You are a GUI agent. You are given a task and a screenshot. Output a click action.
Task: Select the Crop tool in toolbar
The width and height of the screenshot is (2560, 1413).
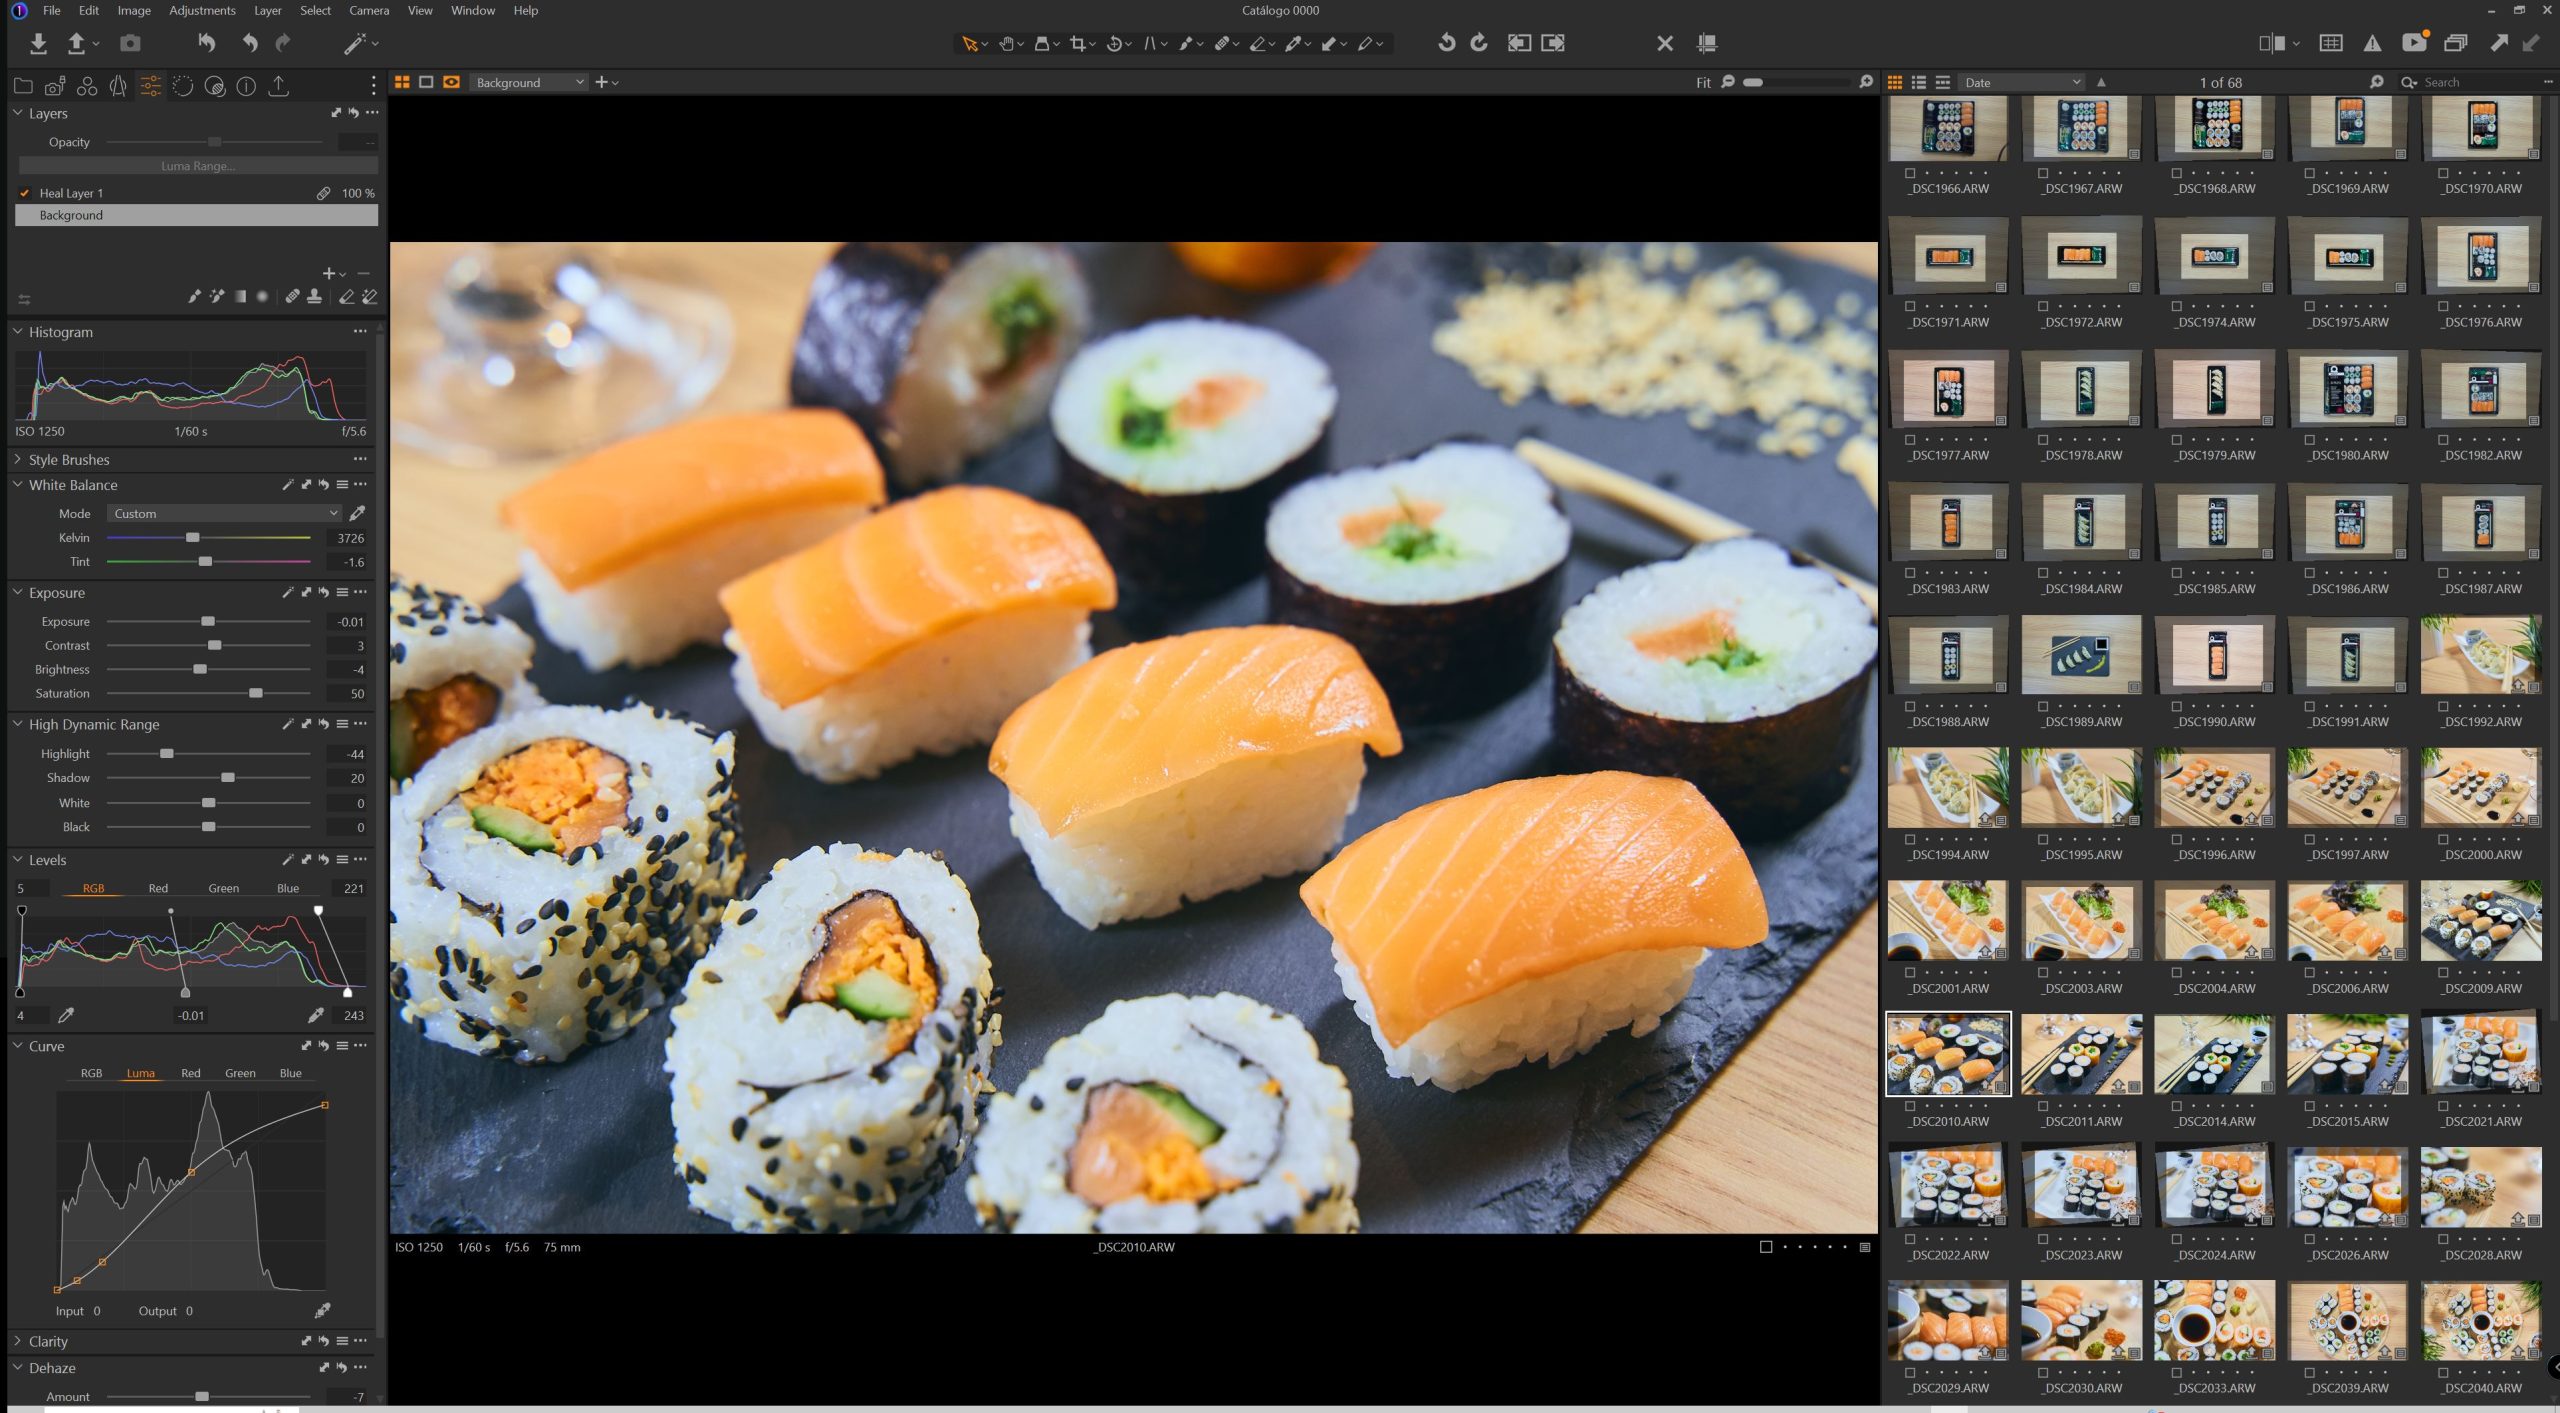pos(1077,43)
